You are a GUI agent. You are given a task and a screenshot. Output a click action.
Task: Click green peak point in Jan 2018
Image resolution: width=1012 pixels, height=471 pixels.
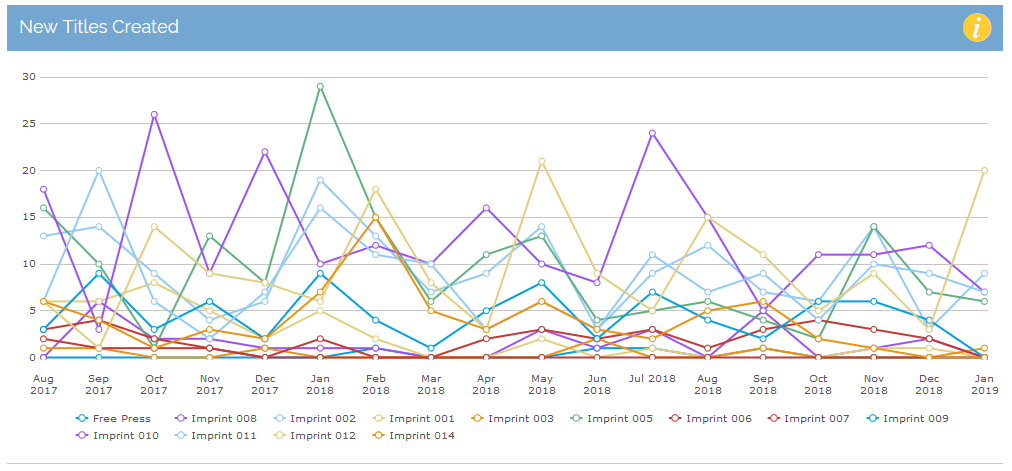click(320, 87)
